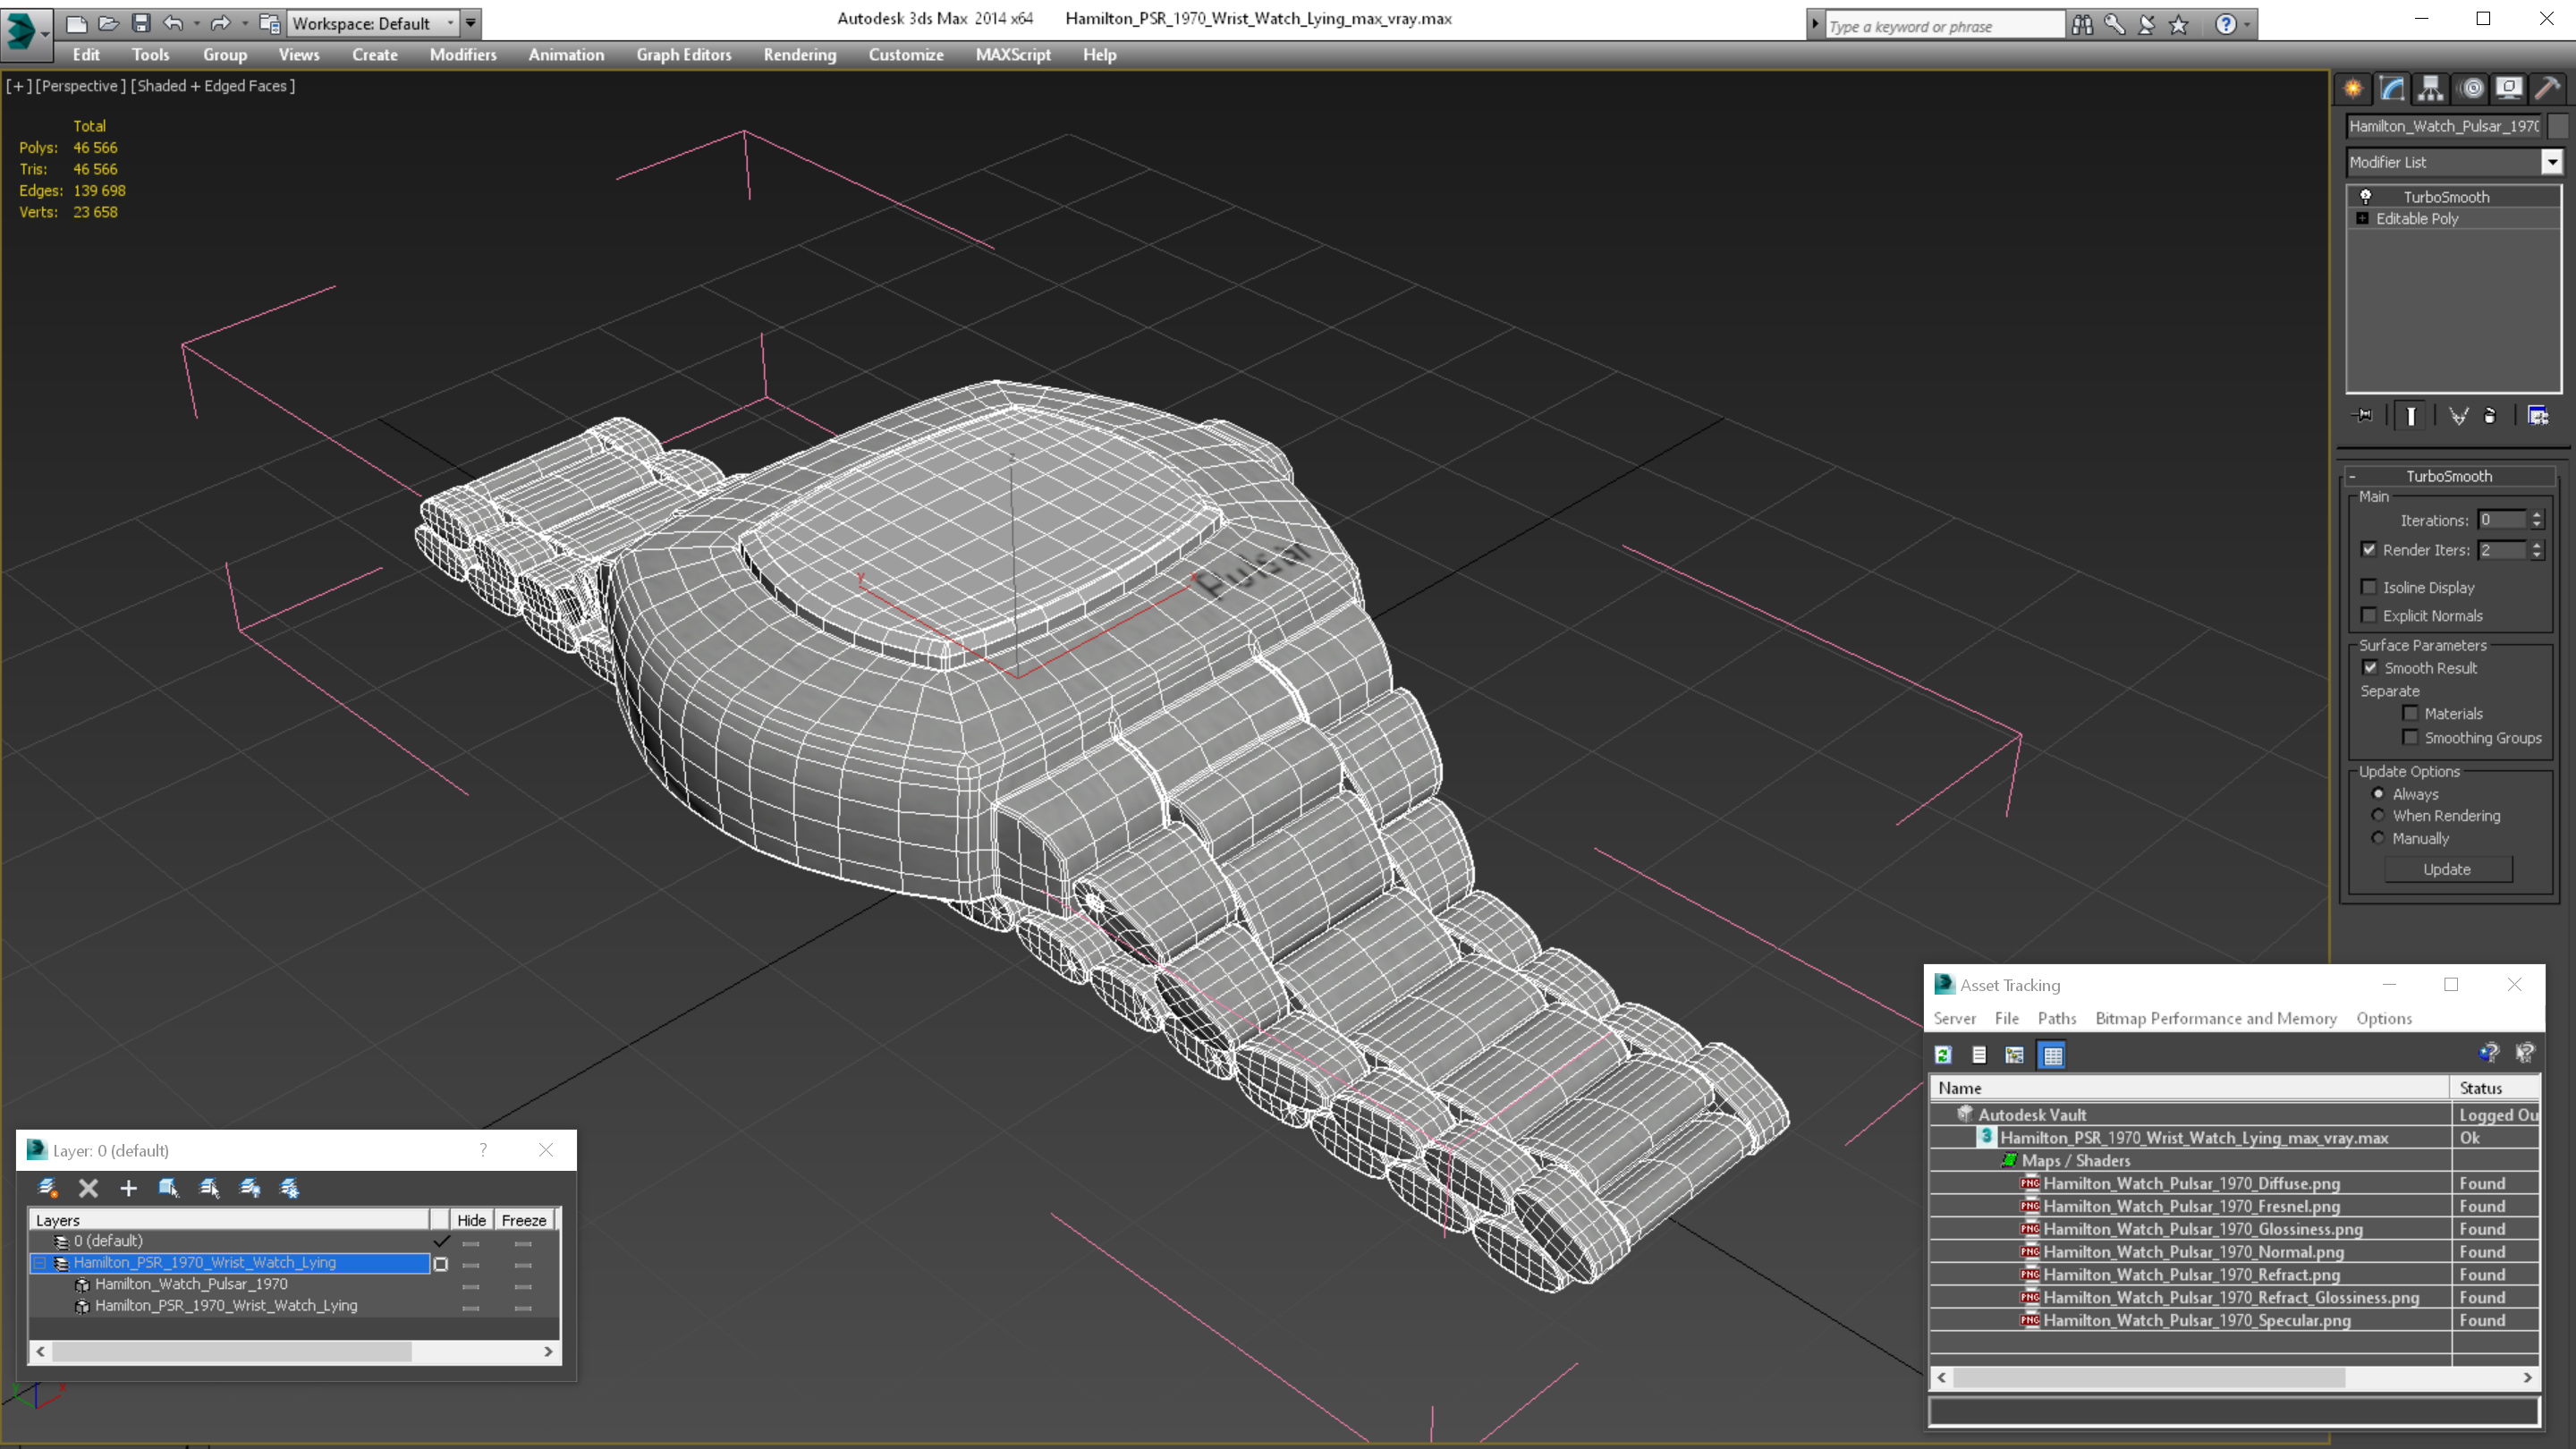Click Select Highlighted Objects and Layers icon
The image size is (2576, 1449).
(x=168, y=1187)
